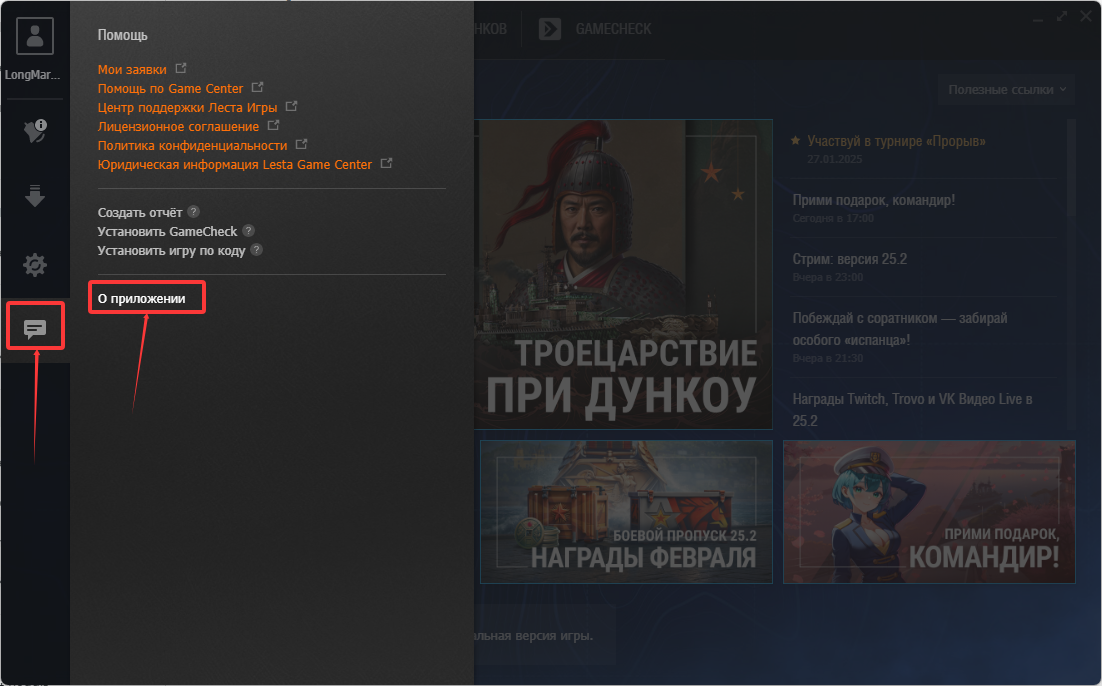
Task: Open О приложении in the help menu
Action: click(x=141, y=299)
